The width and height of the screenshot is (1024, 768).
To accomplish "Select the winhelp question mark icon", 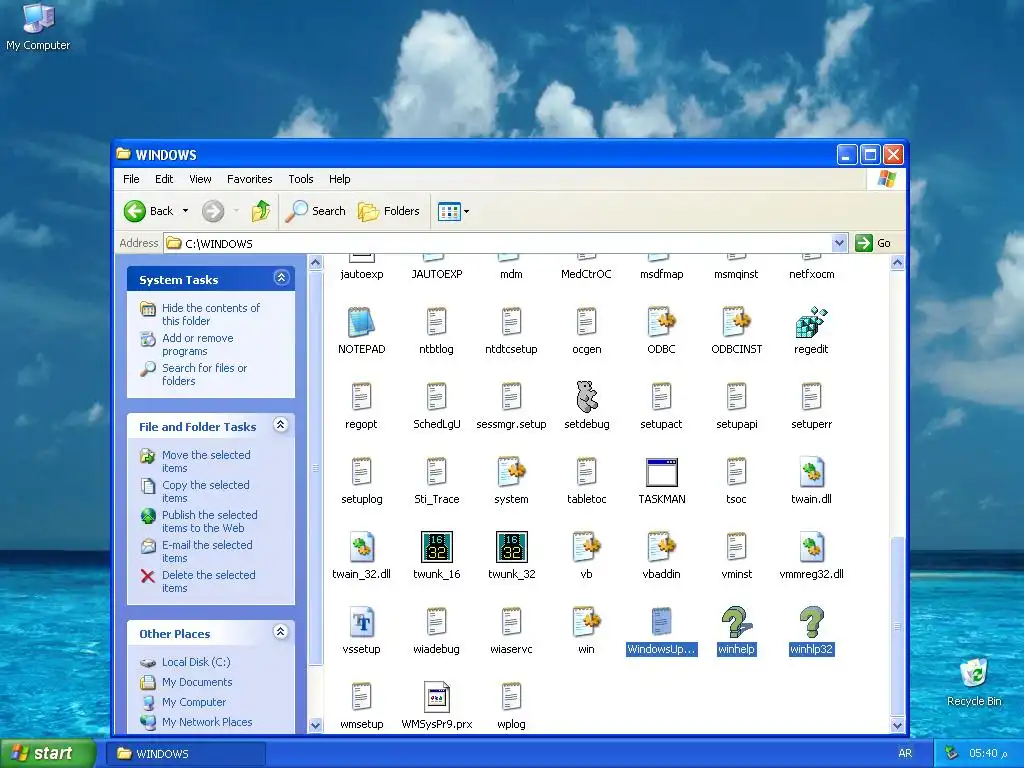I will (x=736, y=622).
